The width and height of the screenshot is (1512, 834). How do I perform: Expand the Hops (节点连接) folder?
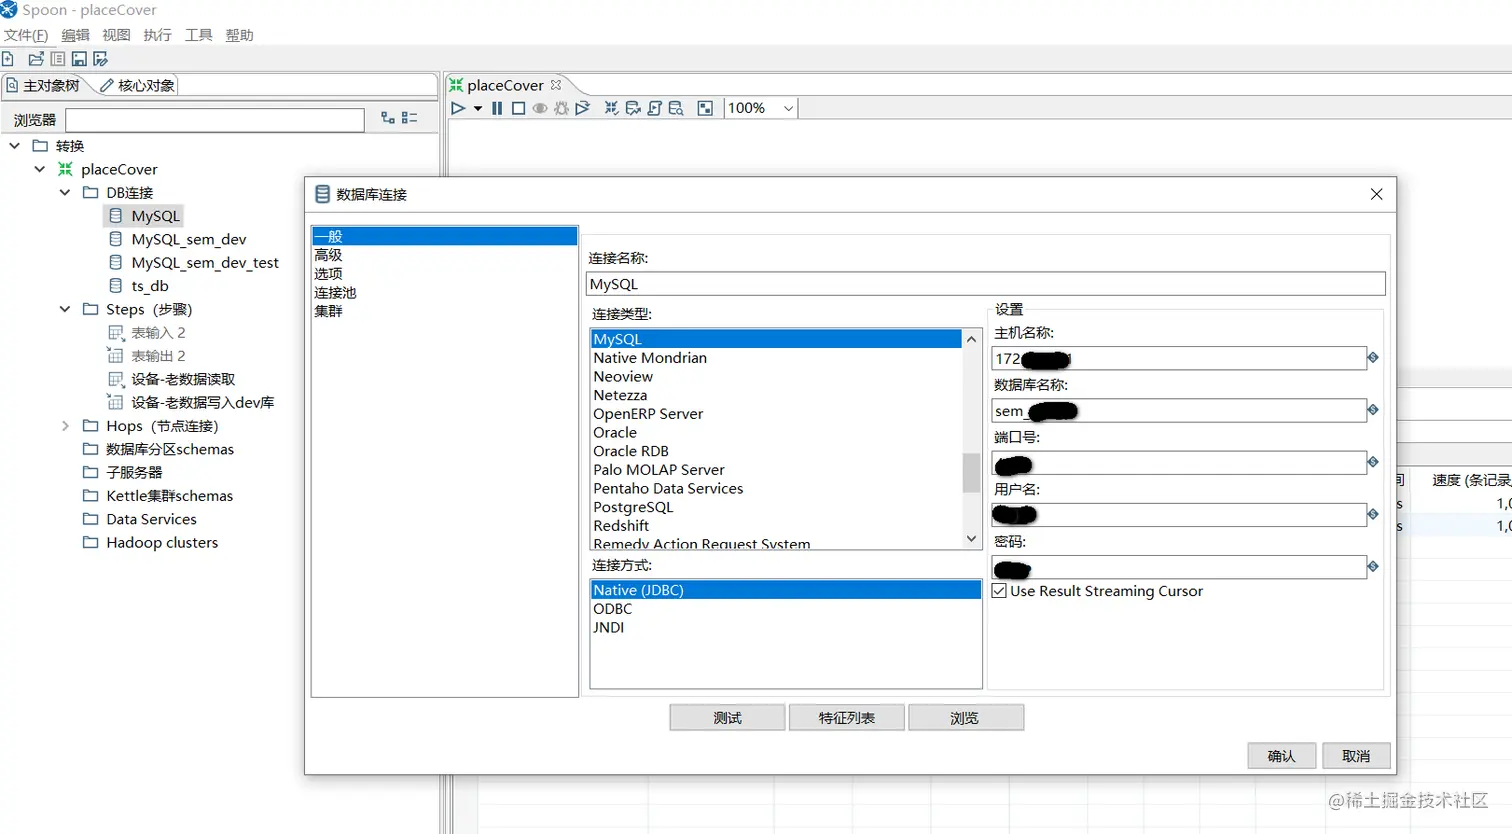pos(65,426)
